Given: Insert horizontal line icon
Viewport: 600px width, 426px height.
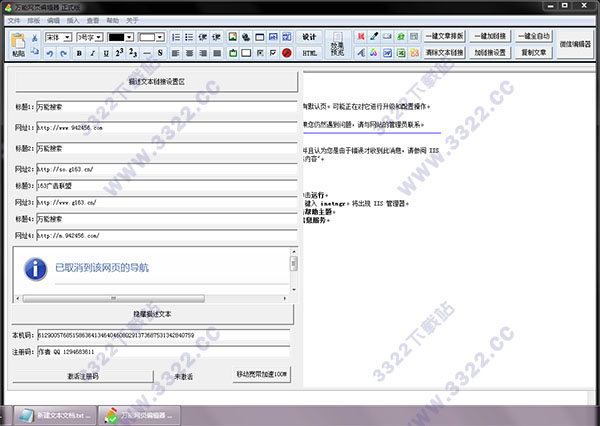Looking at the screenshot, I should click(147, 53).
